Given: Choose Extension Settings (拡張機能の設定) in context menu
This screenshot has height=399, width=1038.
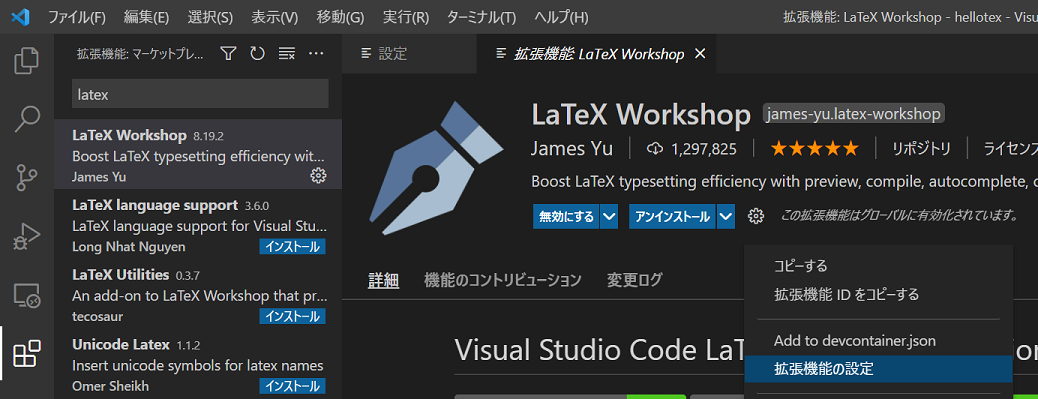Looking at the screenshot, I should 878,369.
